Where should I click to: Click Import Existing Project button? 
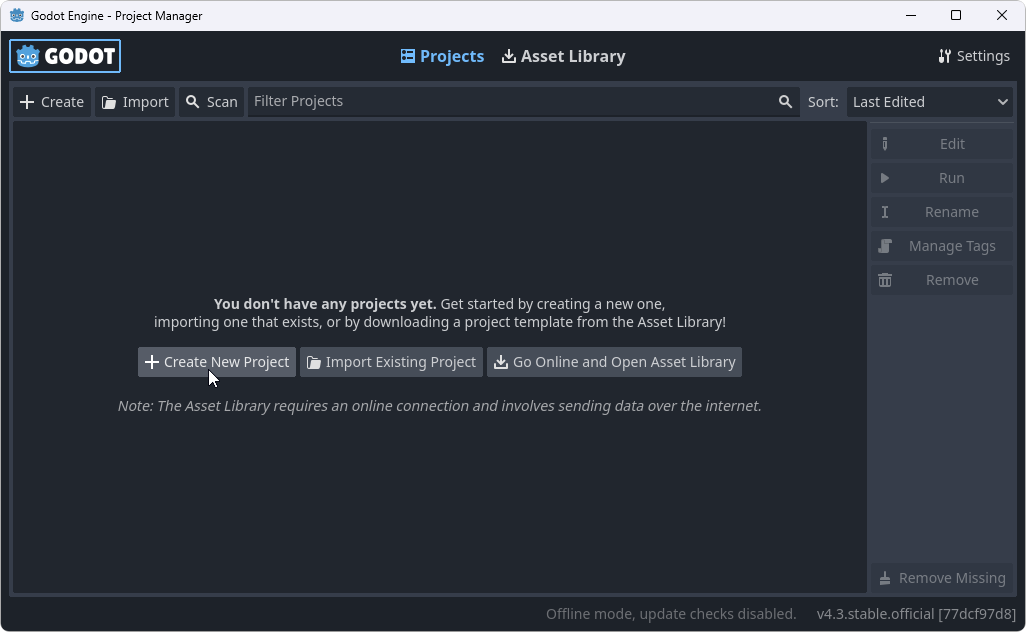391,362
